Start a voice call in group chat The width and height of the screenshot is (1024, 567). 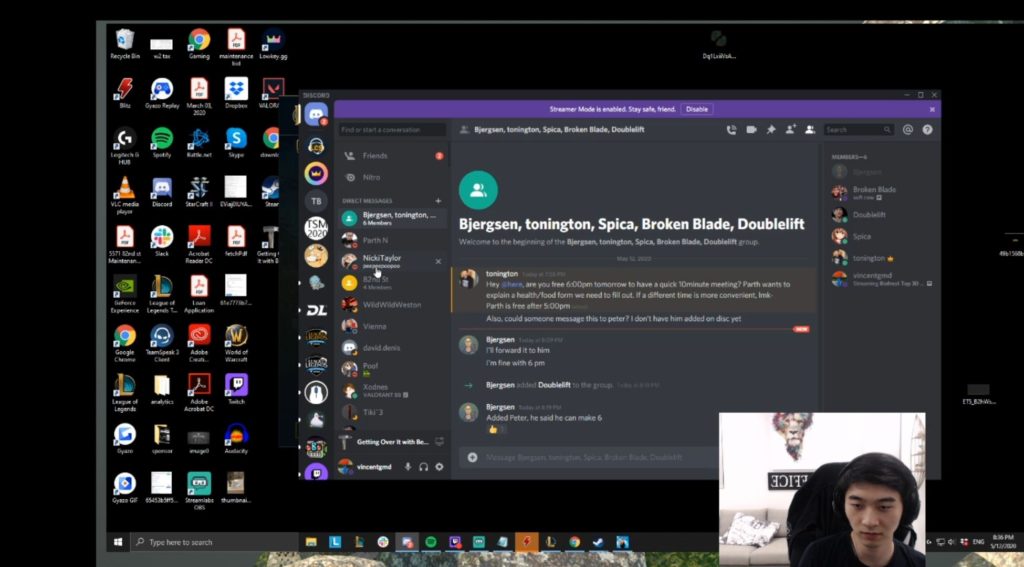(x=731, y=130)
